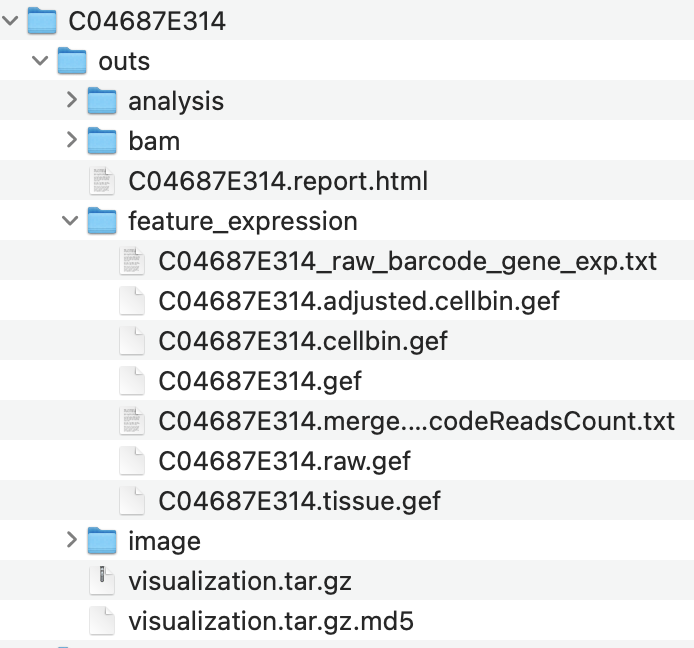Click the report.html file icon
Screen dimensions: 694x648
tap(102, 181)
